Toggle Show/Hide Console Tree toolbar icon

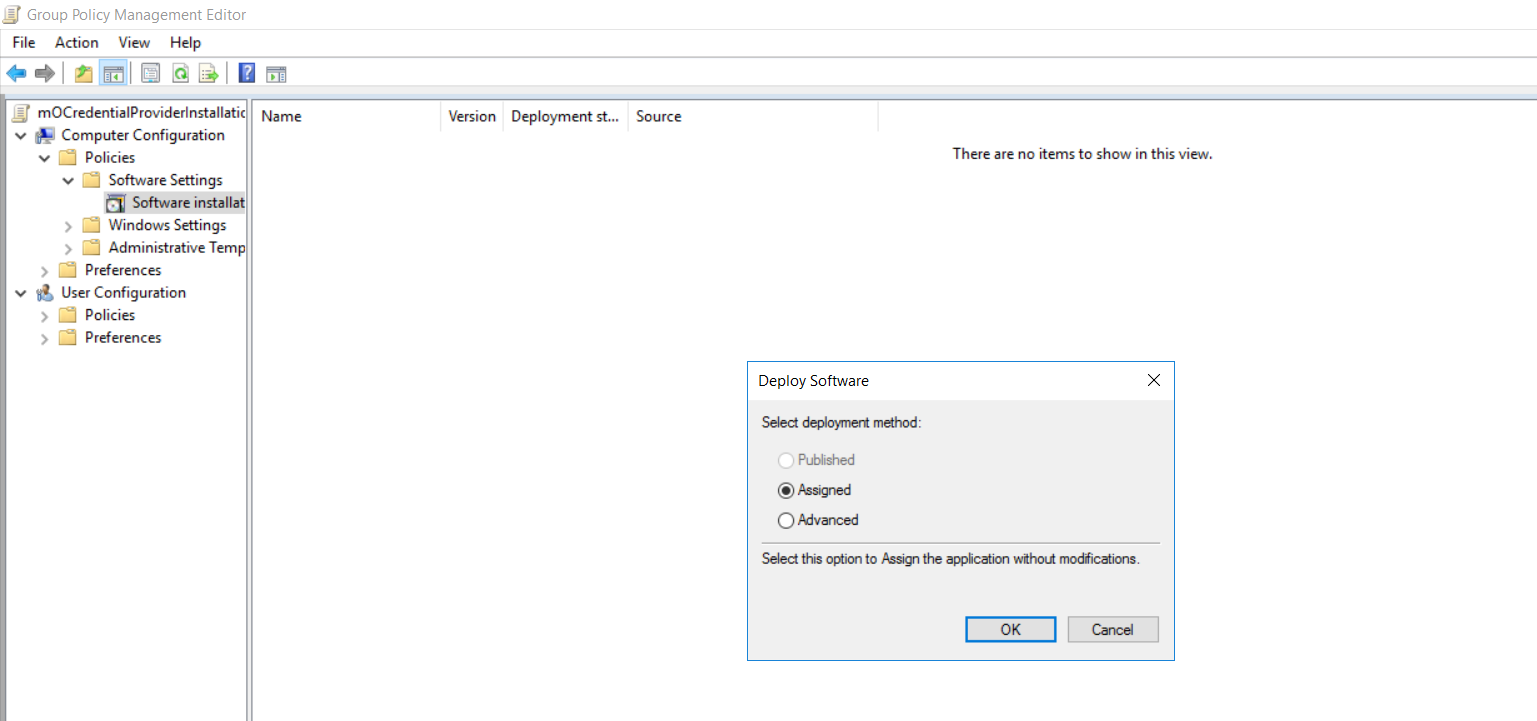pos(113,73)
